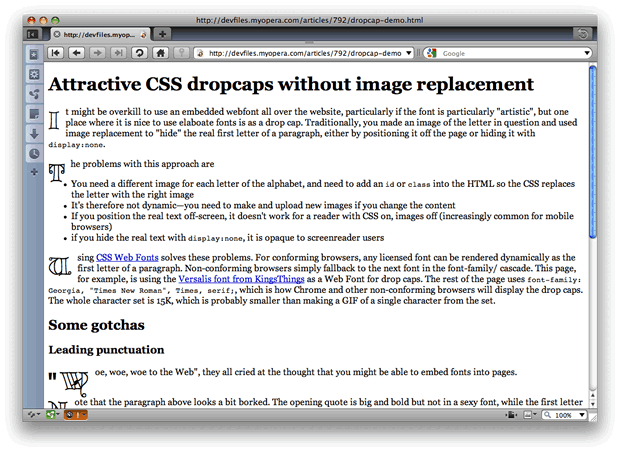
Task: Click the bullet starting 'if you hide the real text'
Action: [x=227, y=238]
